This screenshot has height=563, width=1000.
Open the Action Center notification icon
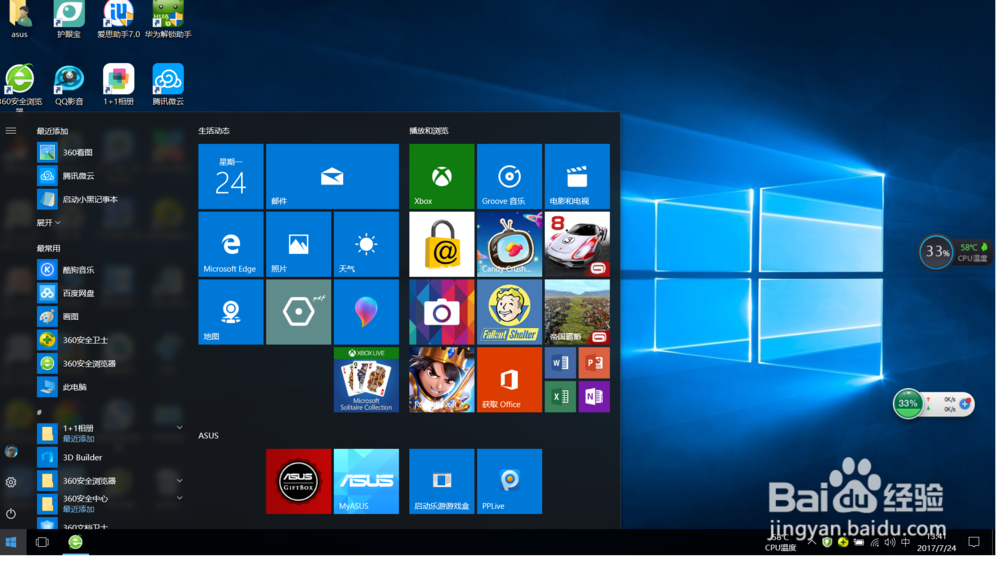[x=975, y=544]
